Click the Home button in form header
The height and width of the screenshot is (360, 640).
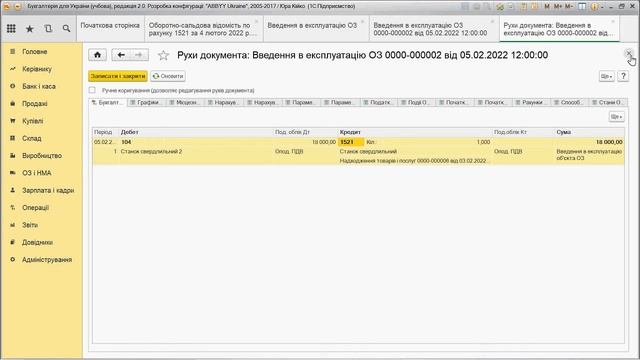(x=98, y=55)
